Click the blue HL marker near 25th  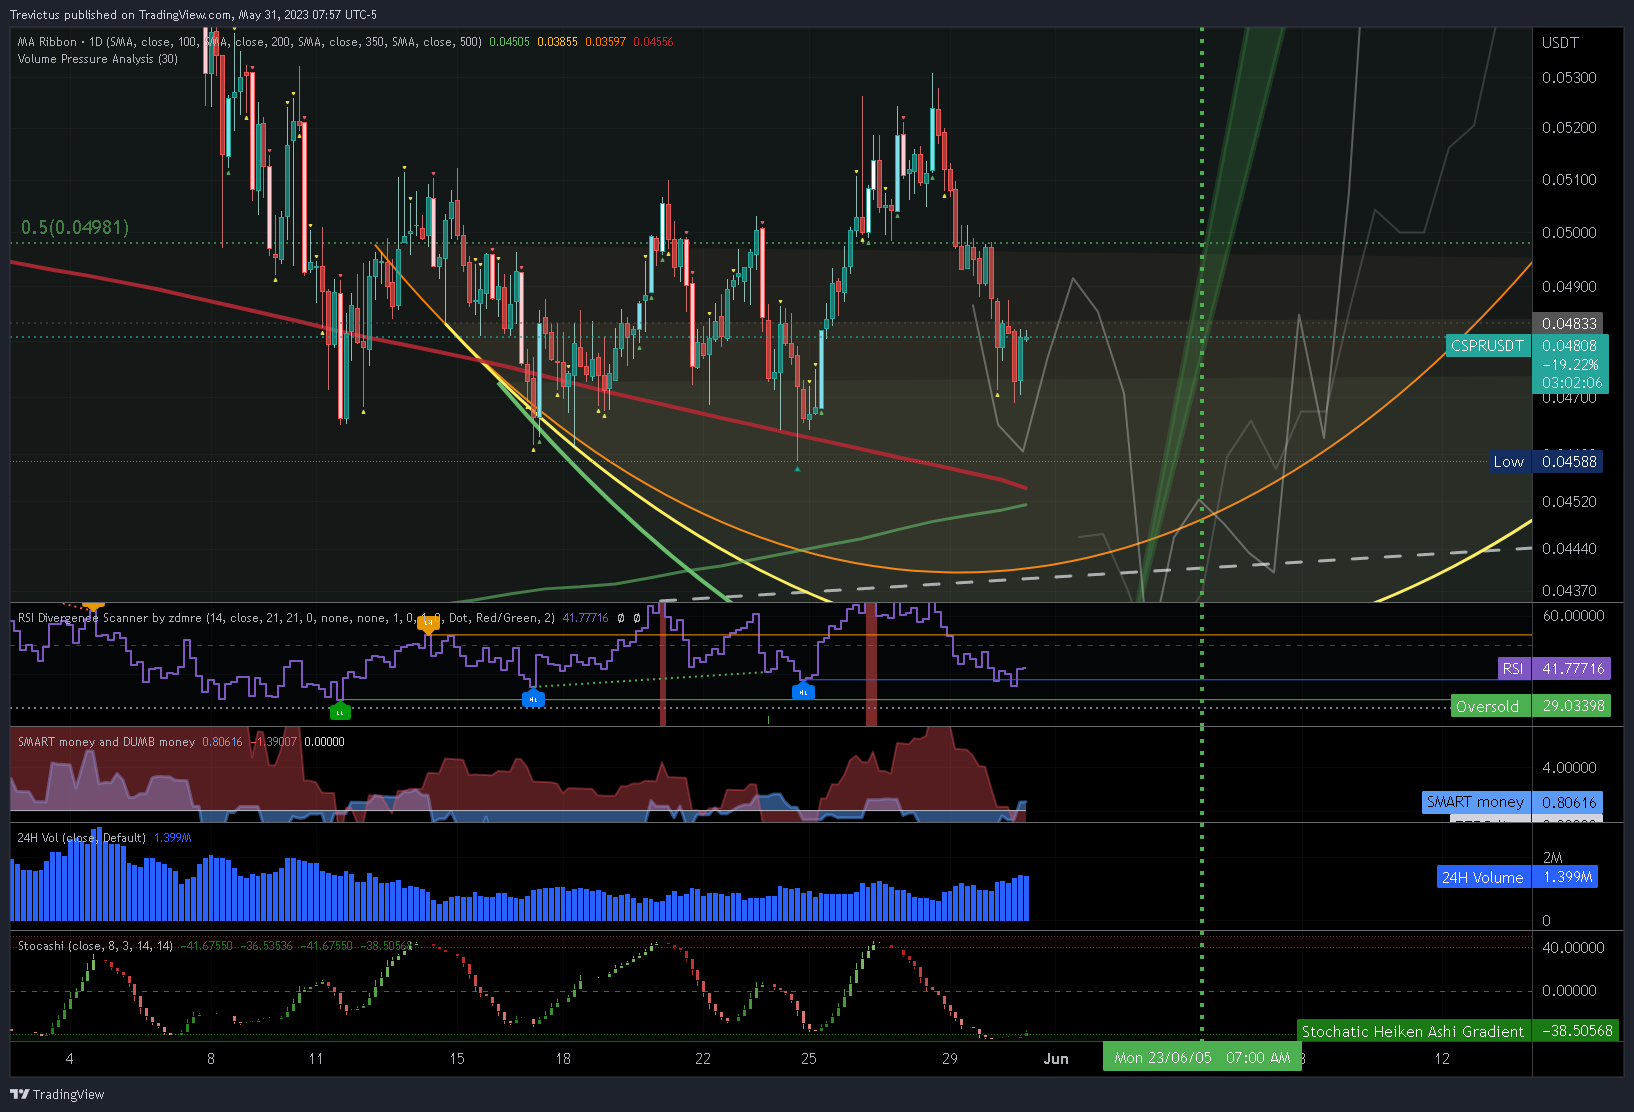coord(803,690)
